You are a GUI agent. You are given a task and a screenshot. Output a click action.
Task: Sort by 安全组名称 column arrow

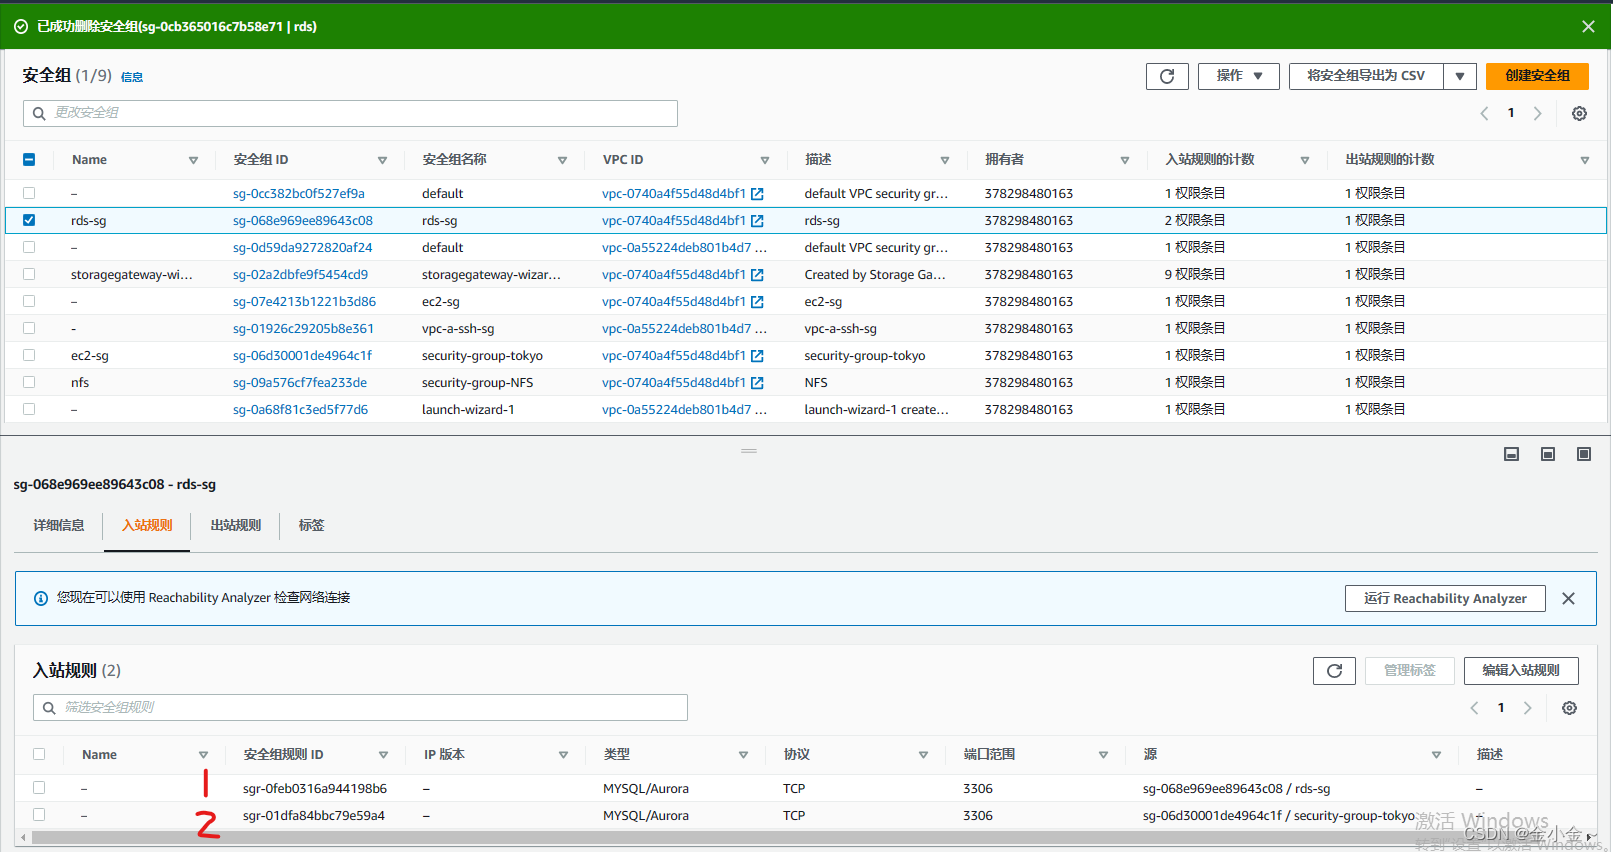tap(562, 161)
